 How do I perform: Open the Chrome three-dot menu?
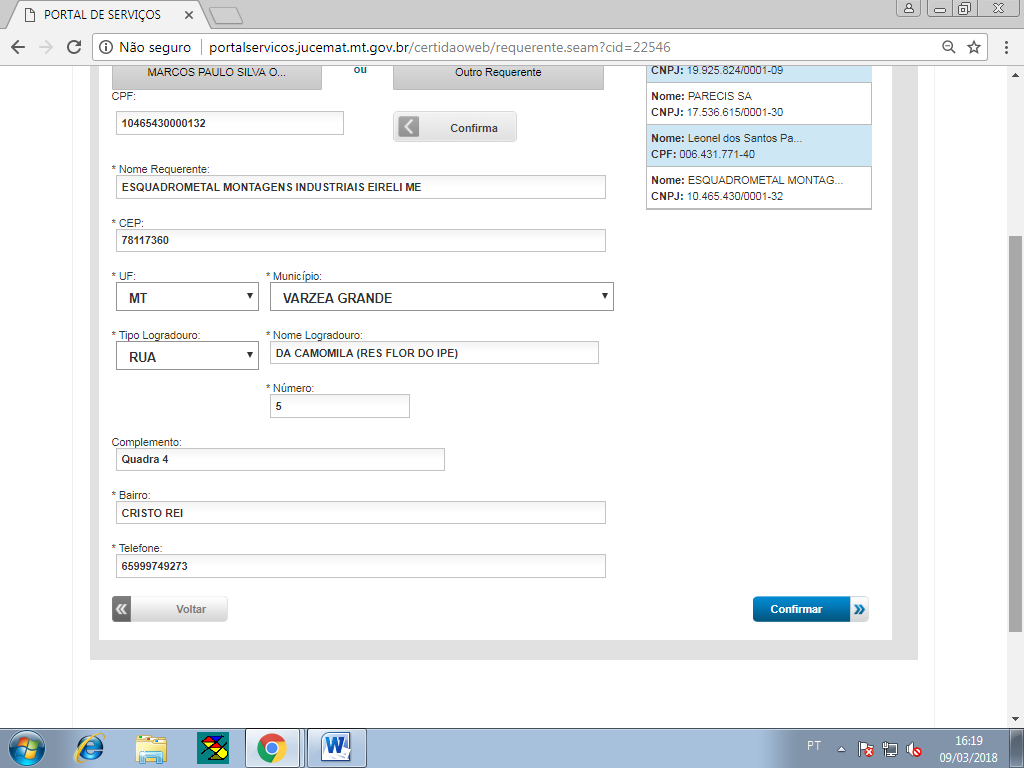(1006, 47)
